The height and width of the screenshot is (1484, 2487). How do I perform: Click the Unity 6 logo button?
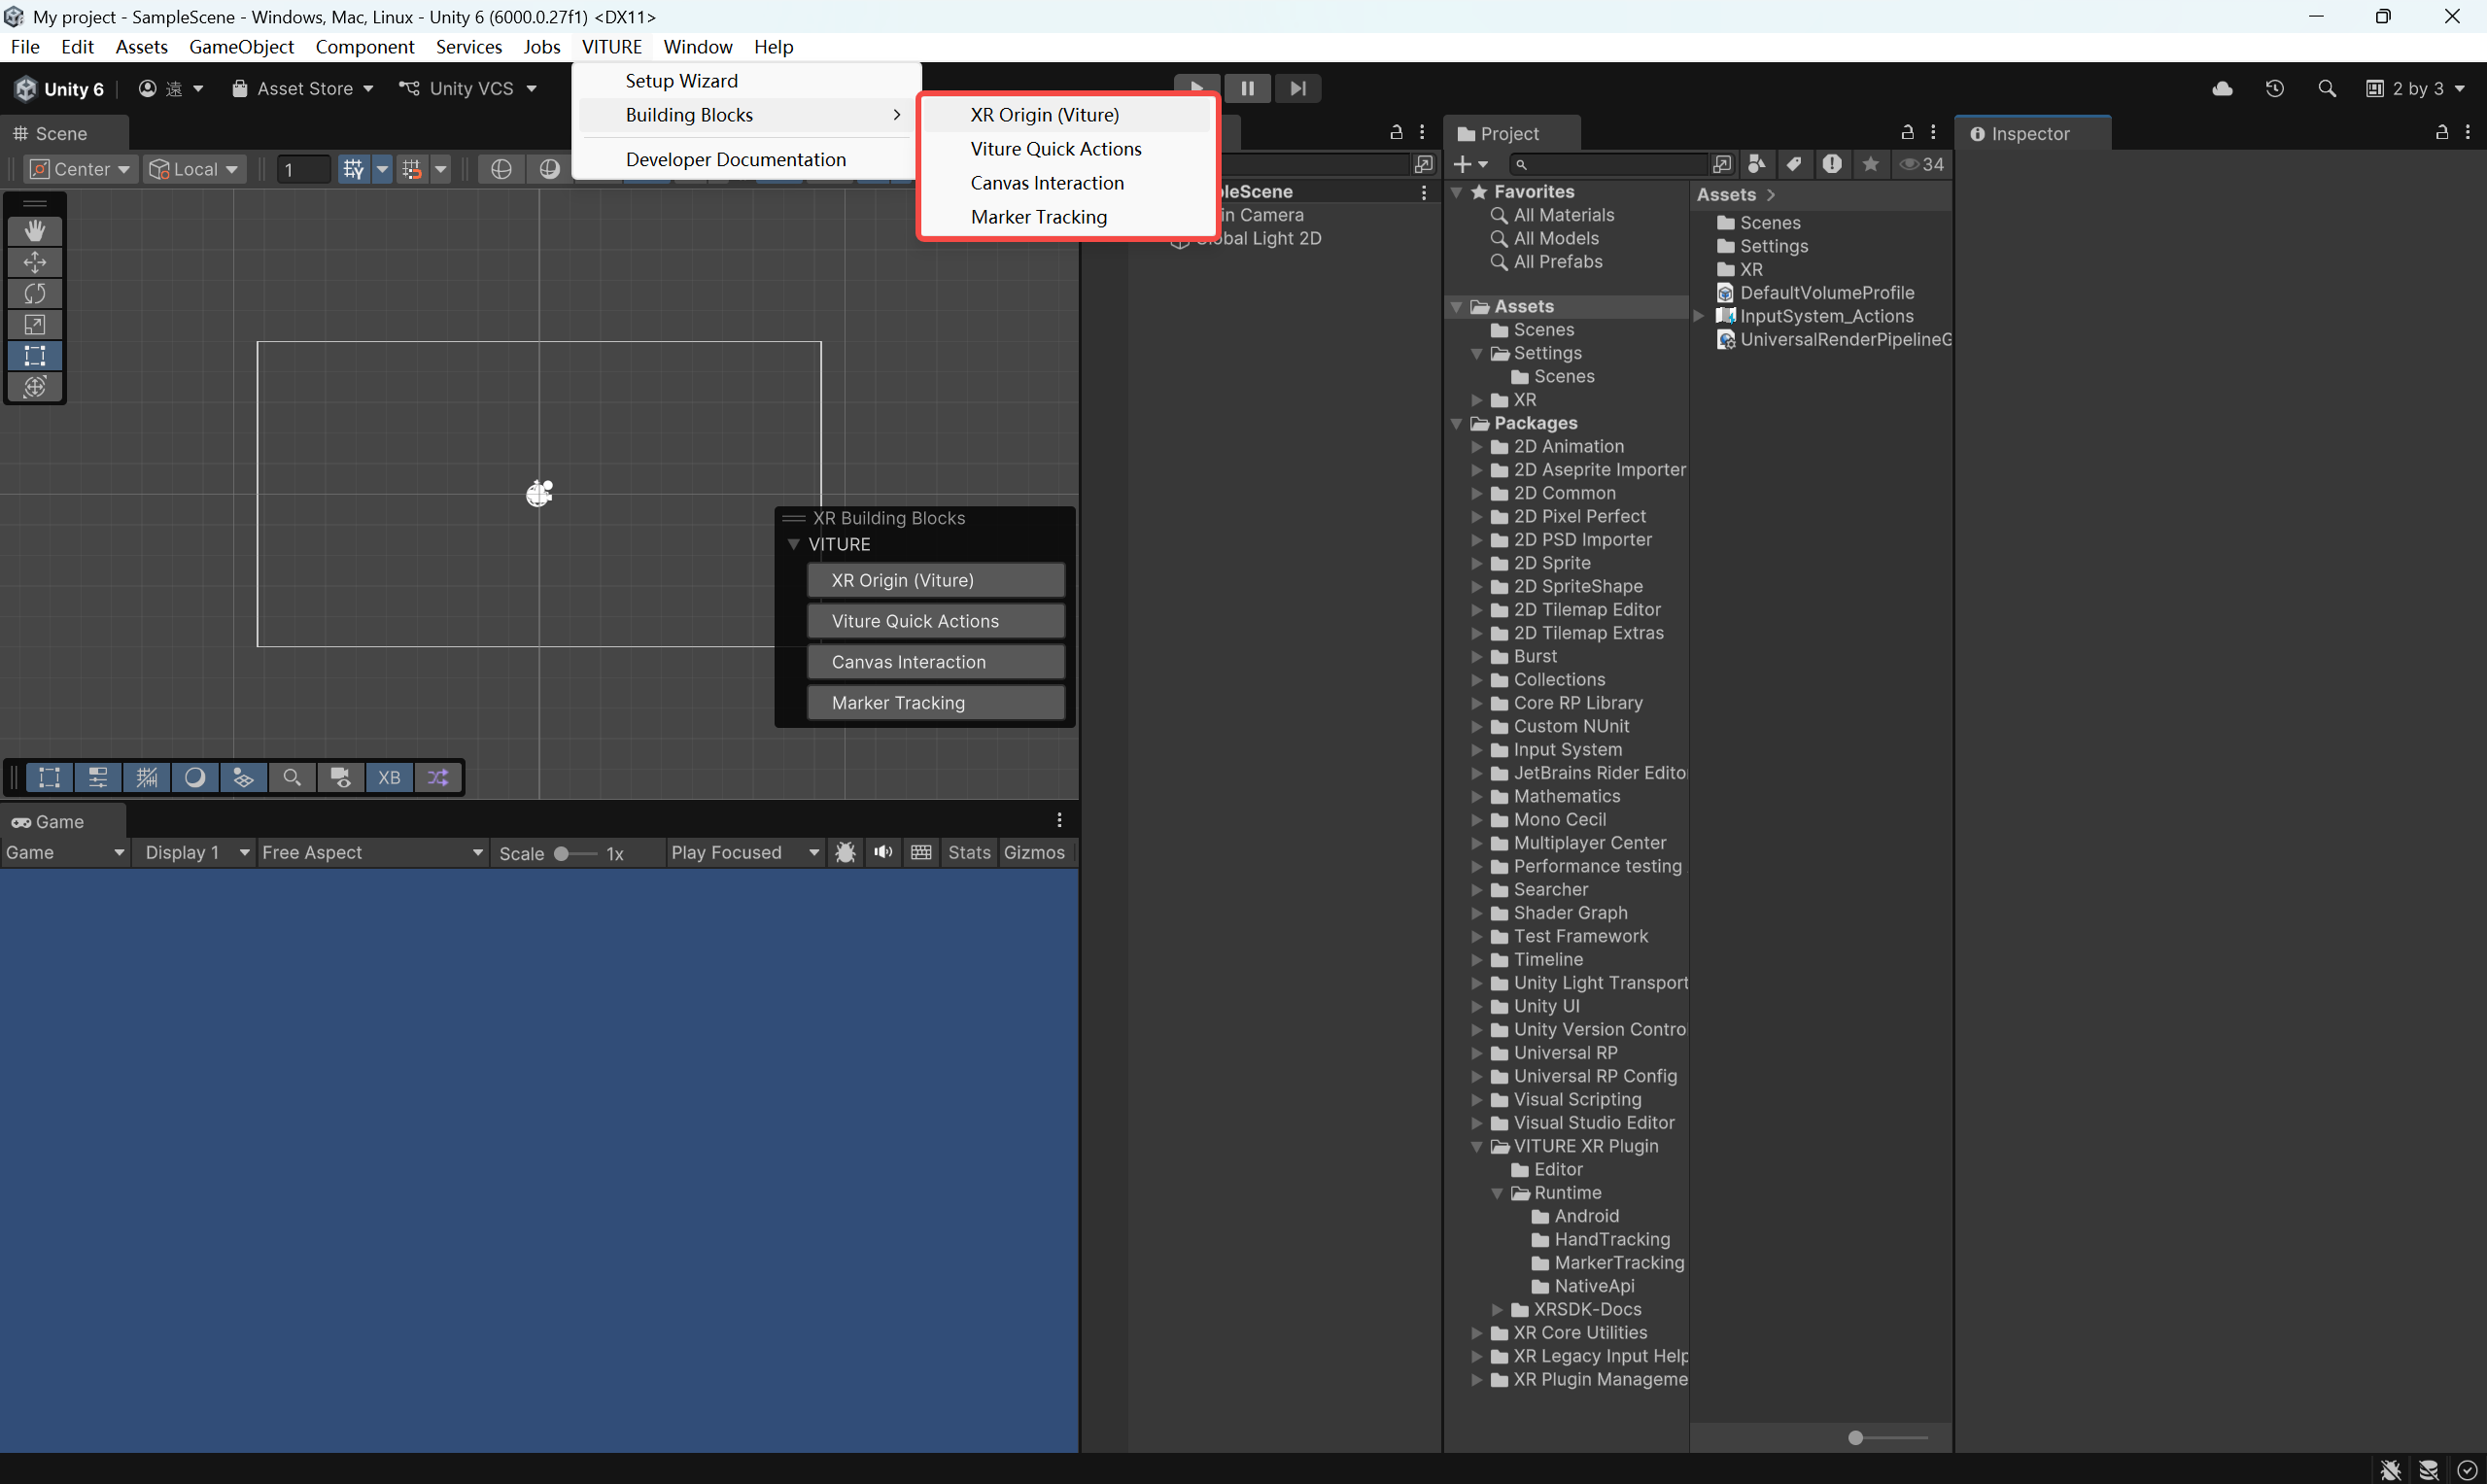59,88
